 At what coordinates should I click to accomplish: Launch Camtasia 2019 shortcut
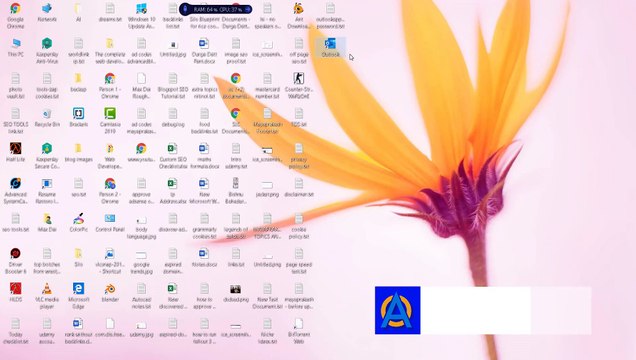click(x=110, y=120)
